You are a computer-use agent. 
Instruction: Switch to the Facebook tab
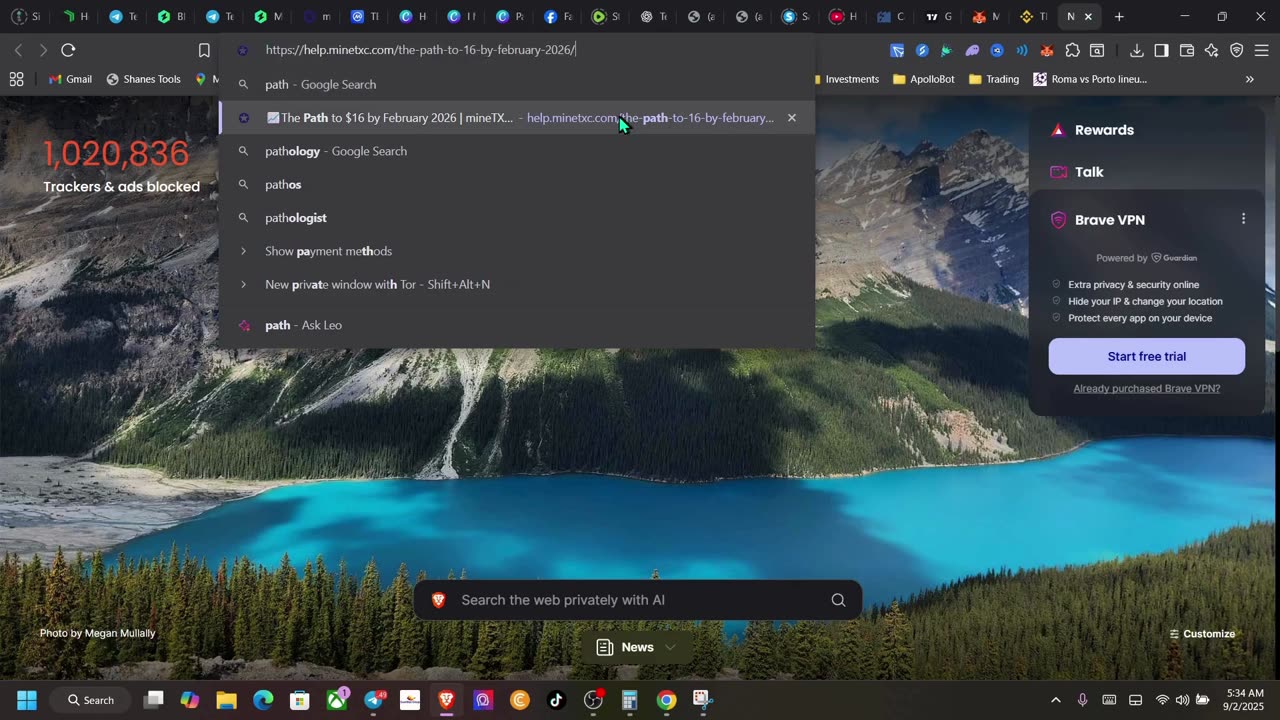558,16
